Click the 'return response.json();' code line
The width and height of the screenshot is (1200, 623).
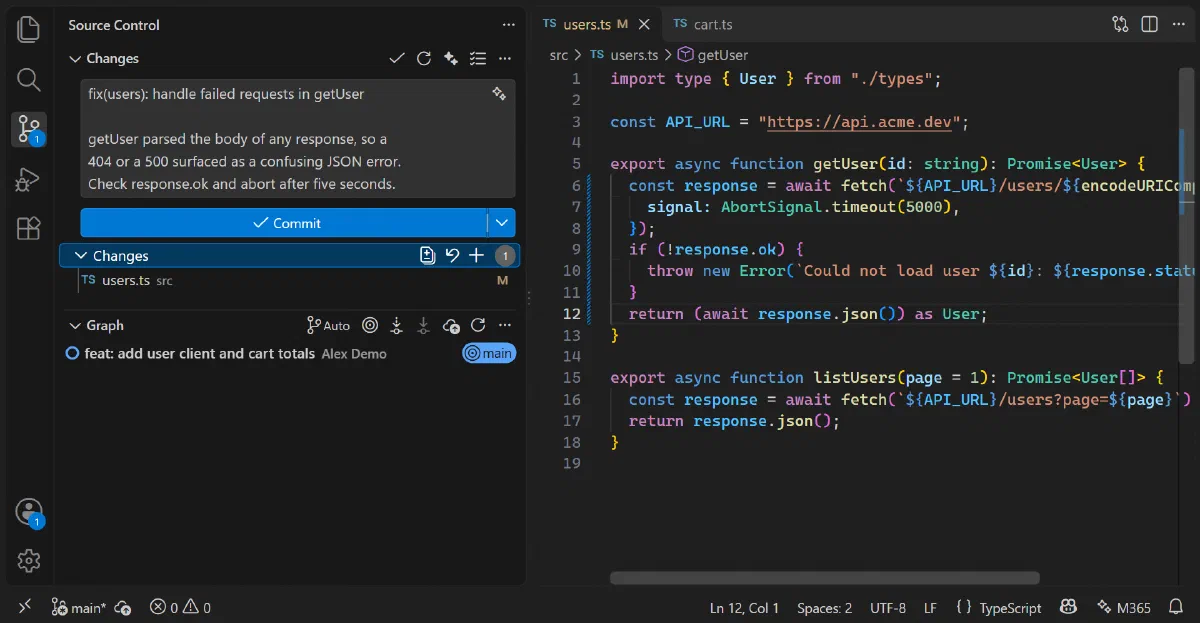point(735,421)
